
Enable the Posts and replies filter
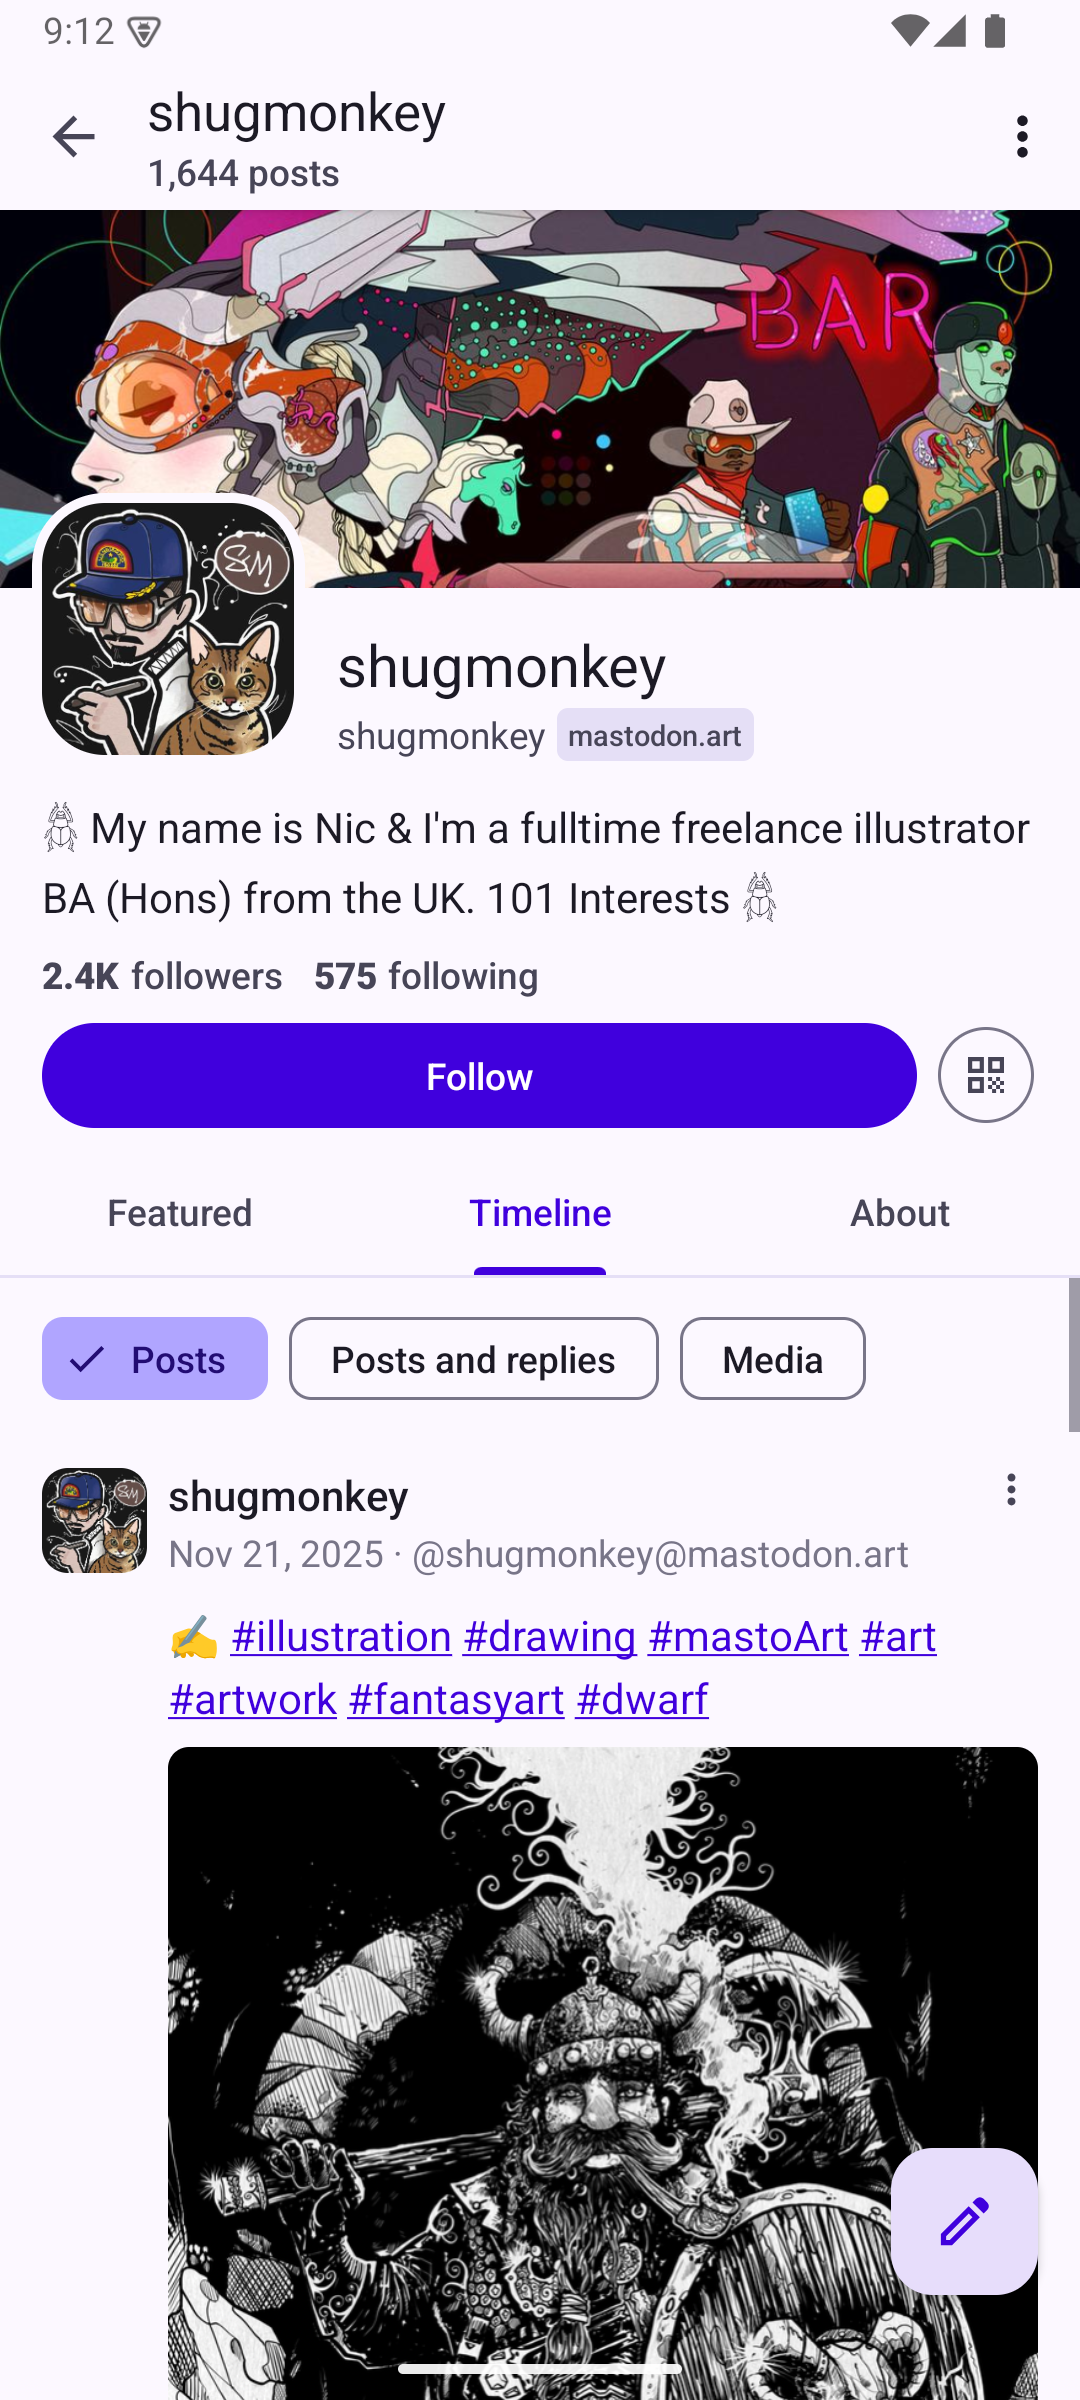(x=473, y=1359)
